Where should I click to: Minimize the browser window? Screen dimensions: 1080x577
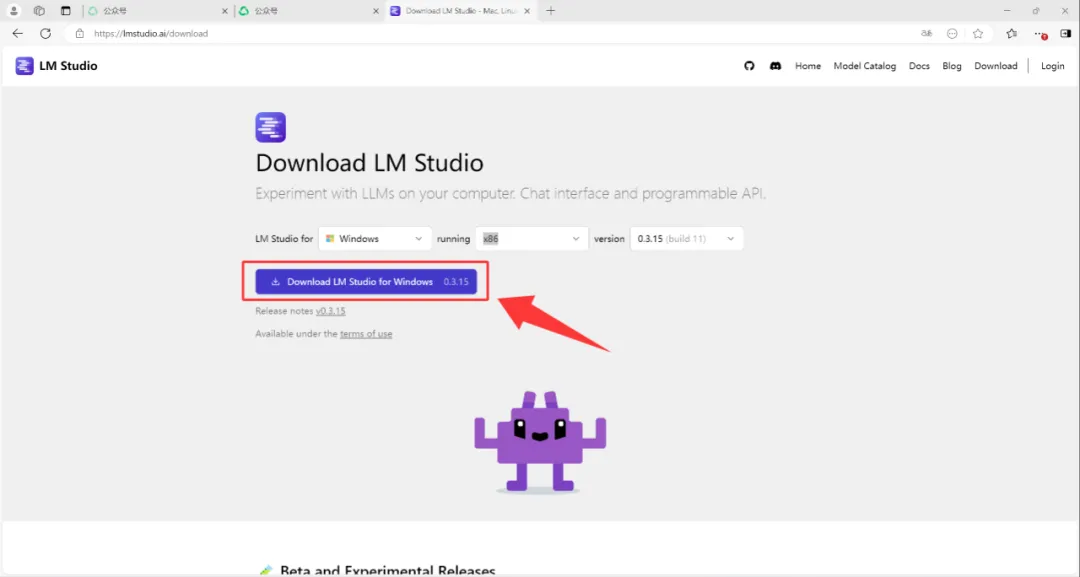pos(1007,11)
